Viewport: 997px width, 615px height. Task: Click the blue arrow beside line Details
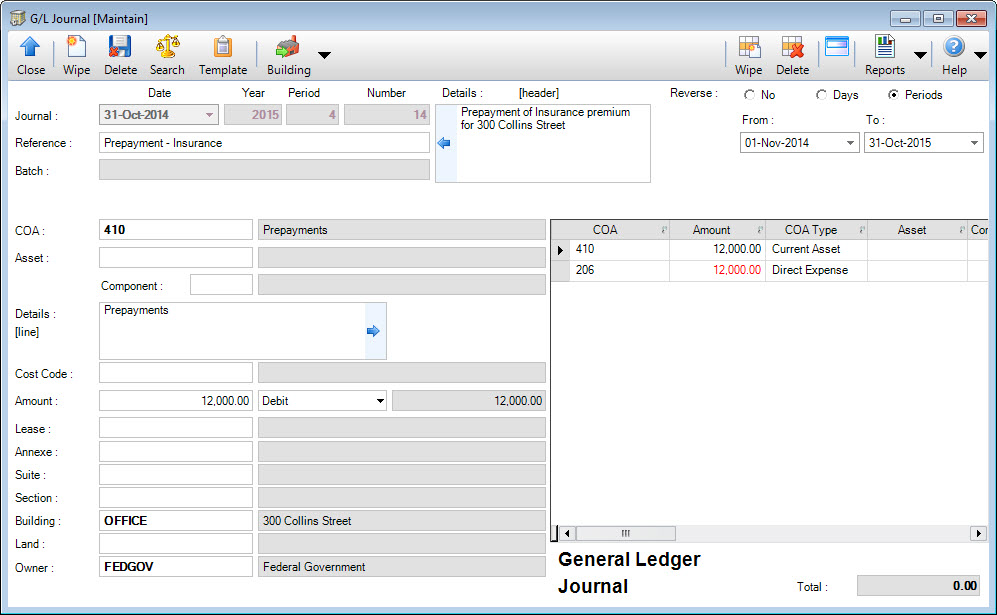pos(371,330)
